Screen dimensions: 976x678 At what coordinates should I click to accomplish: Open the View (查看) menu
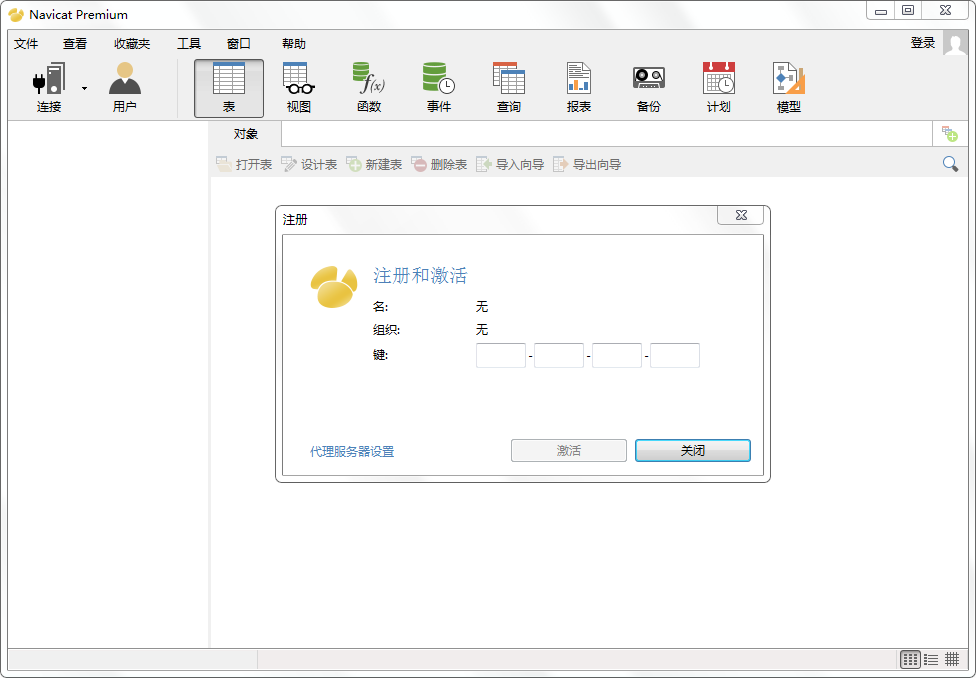75,44
